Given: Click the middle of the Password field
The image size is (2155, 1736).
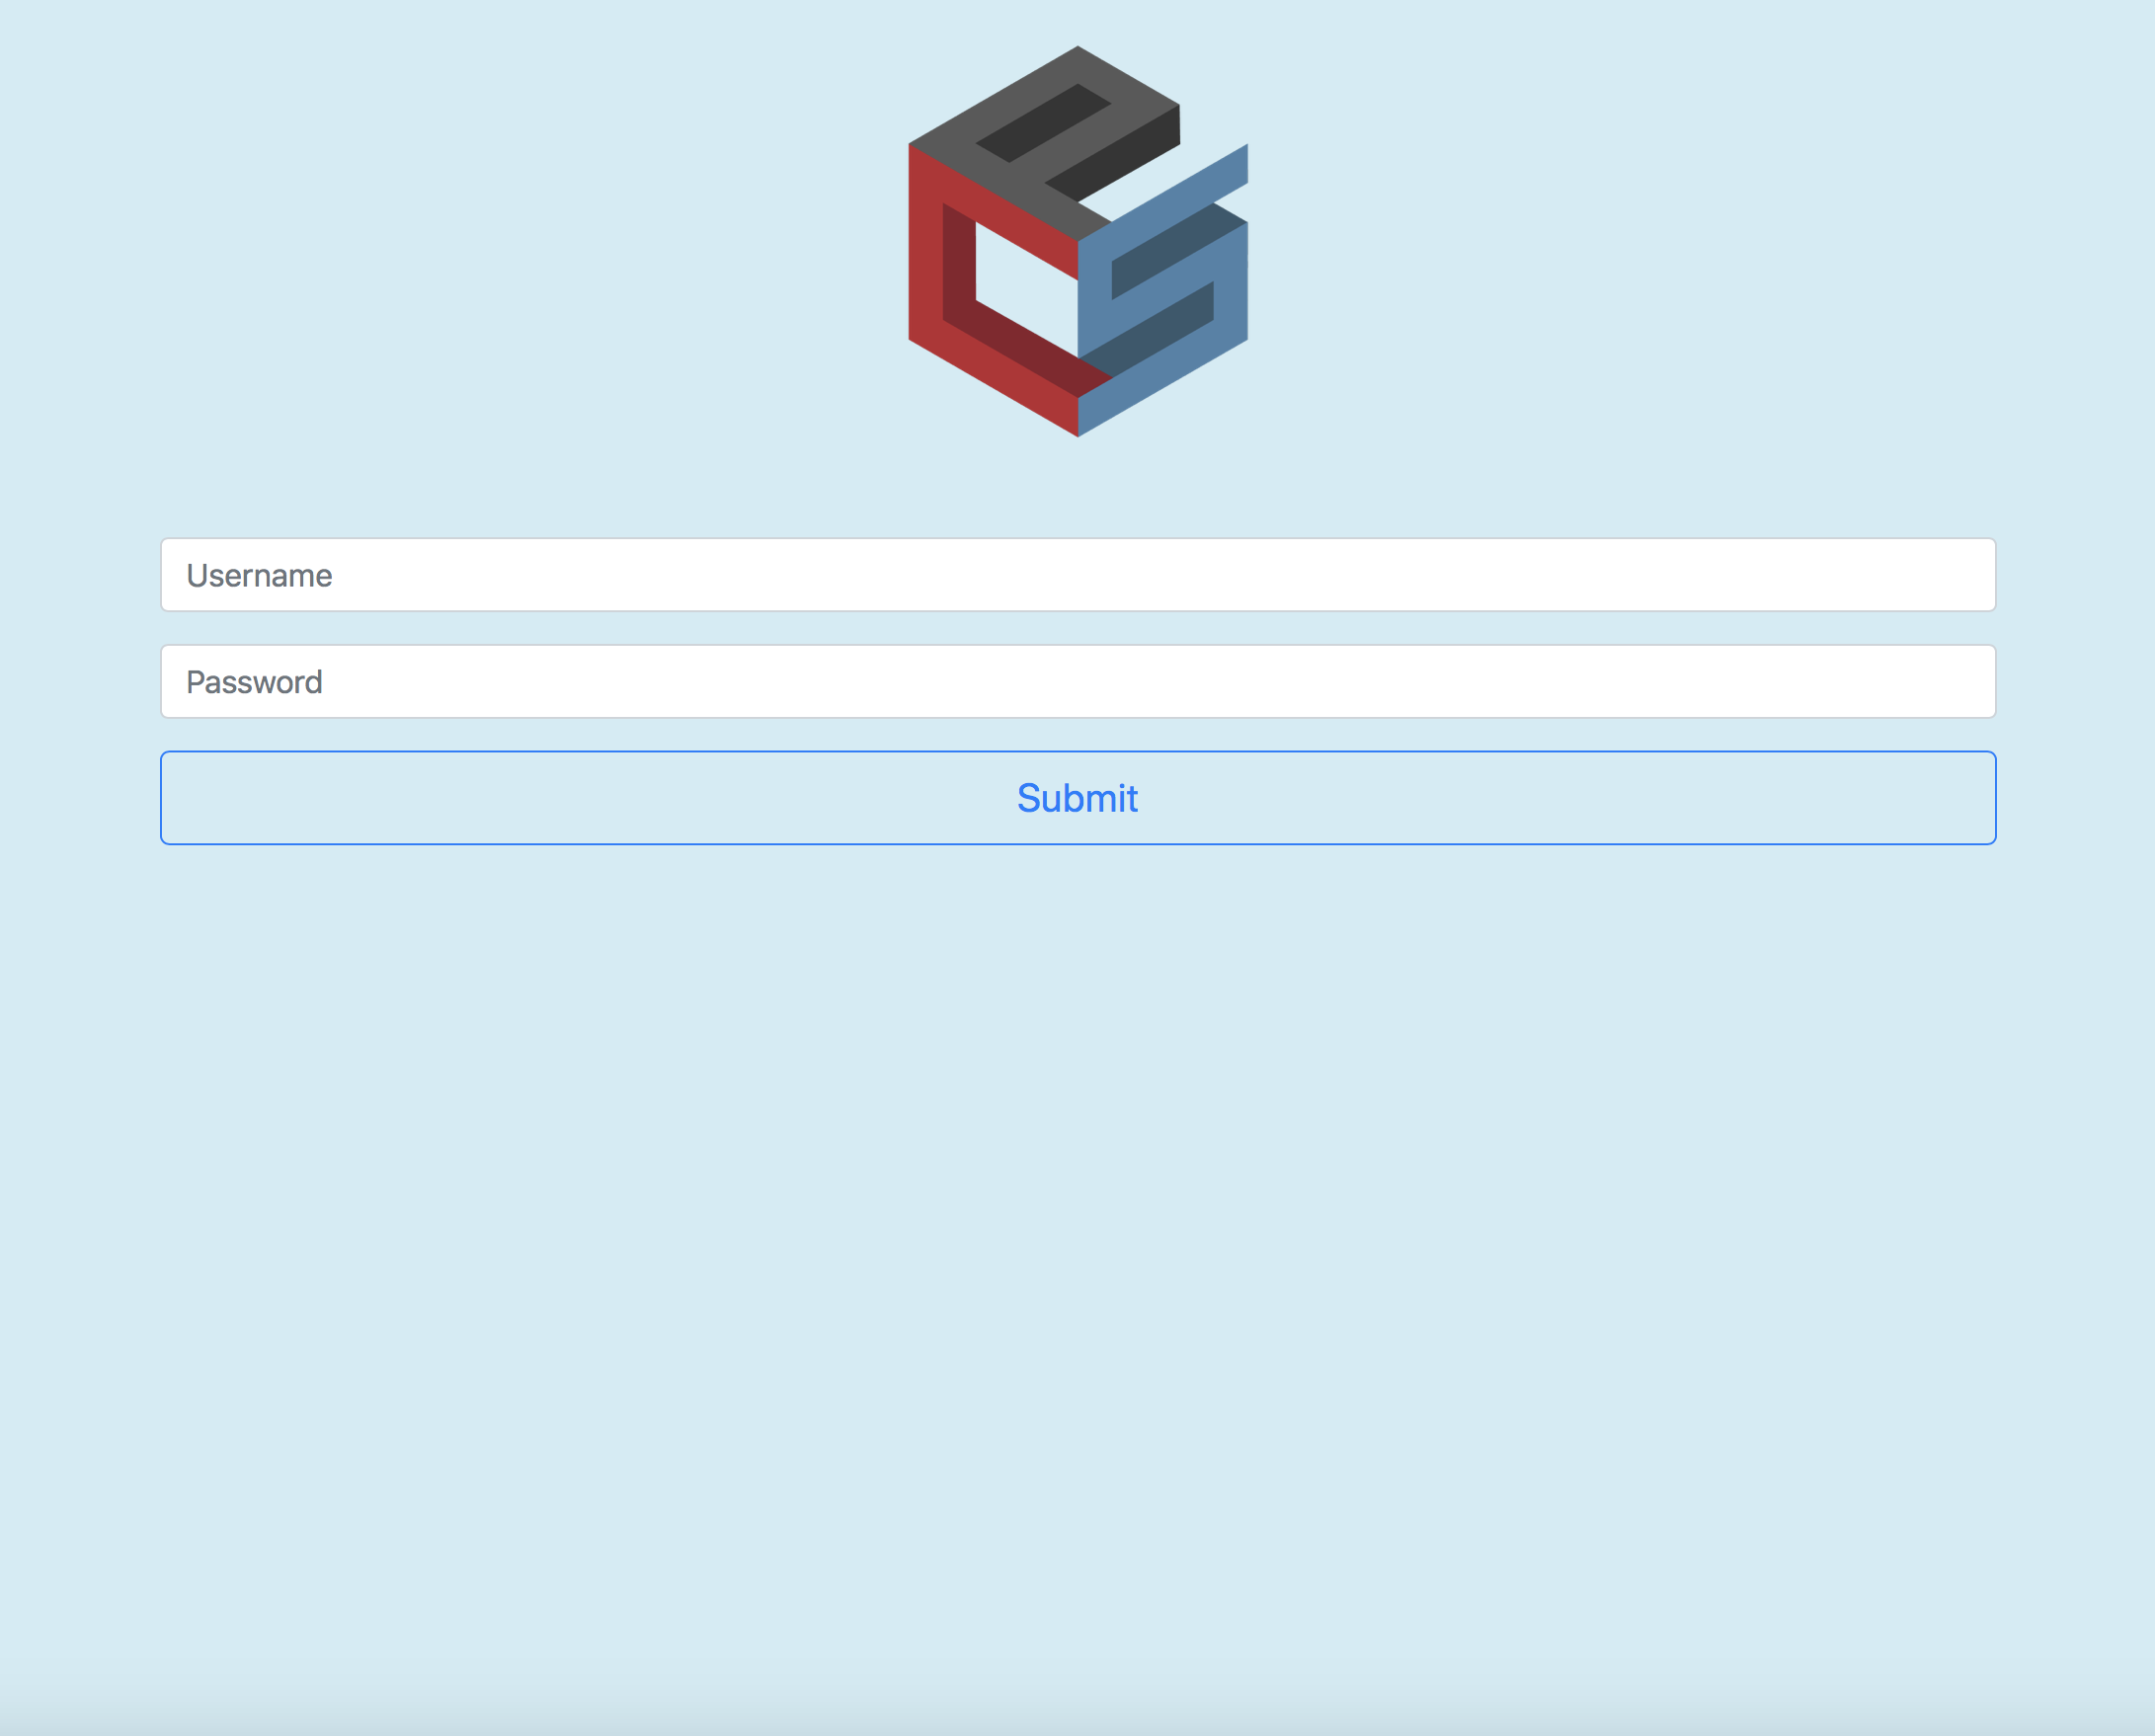Looking at the screenshot, I should coord(1077,682).
